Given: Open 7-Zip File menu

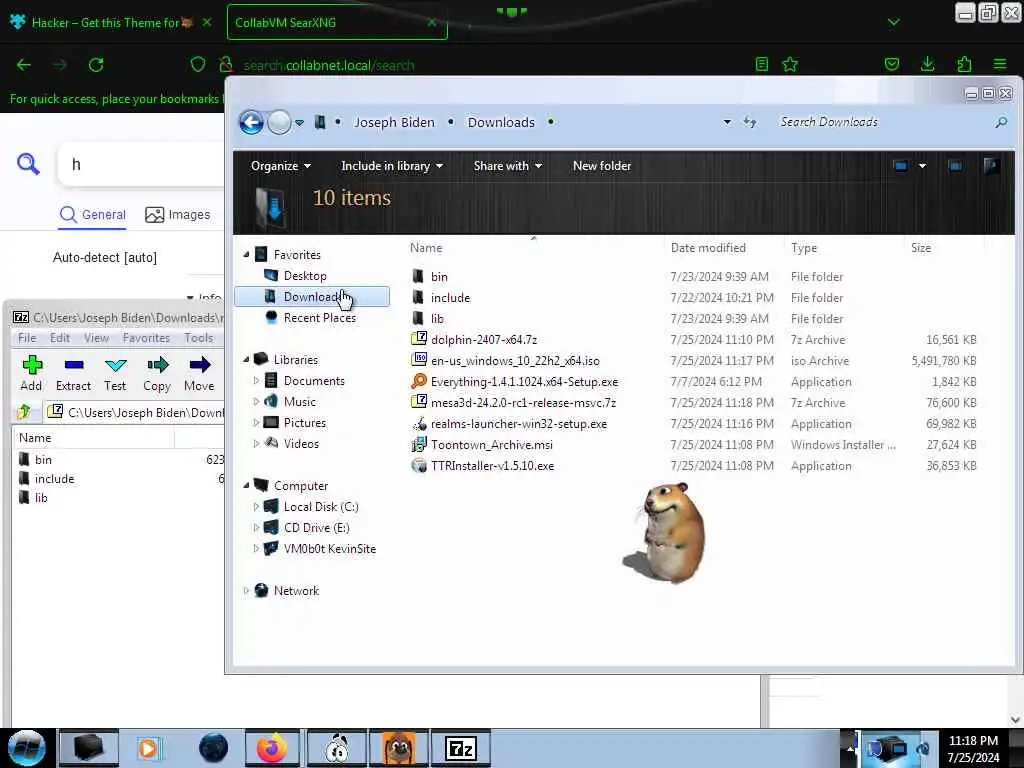Looking at the screenshot, I should 27,338.
